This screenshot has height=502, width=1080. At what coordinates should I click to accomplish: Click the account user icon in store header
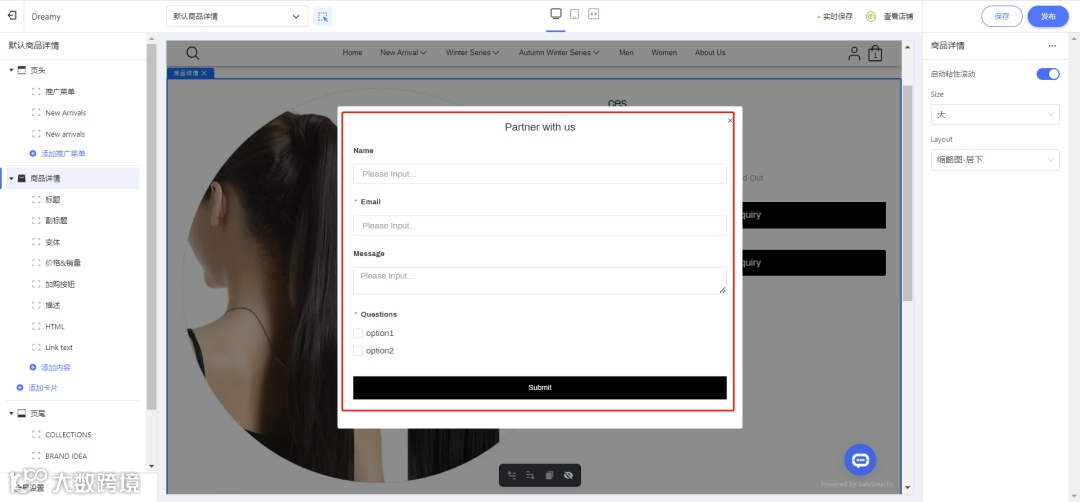(x=854, y=53)
